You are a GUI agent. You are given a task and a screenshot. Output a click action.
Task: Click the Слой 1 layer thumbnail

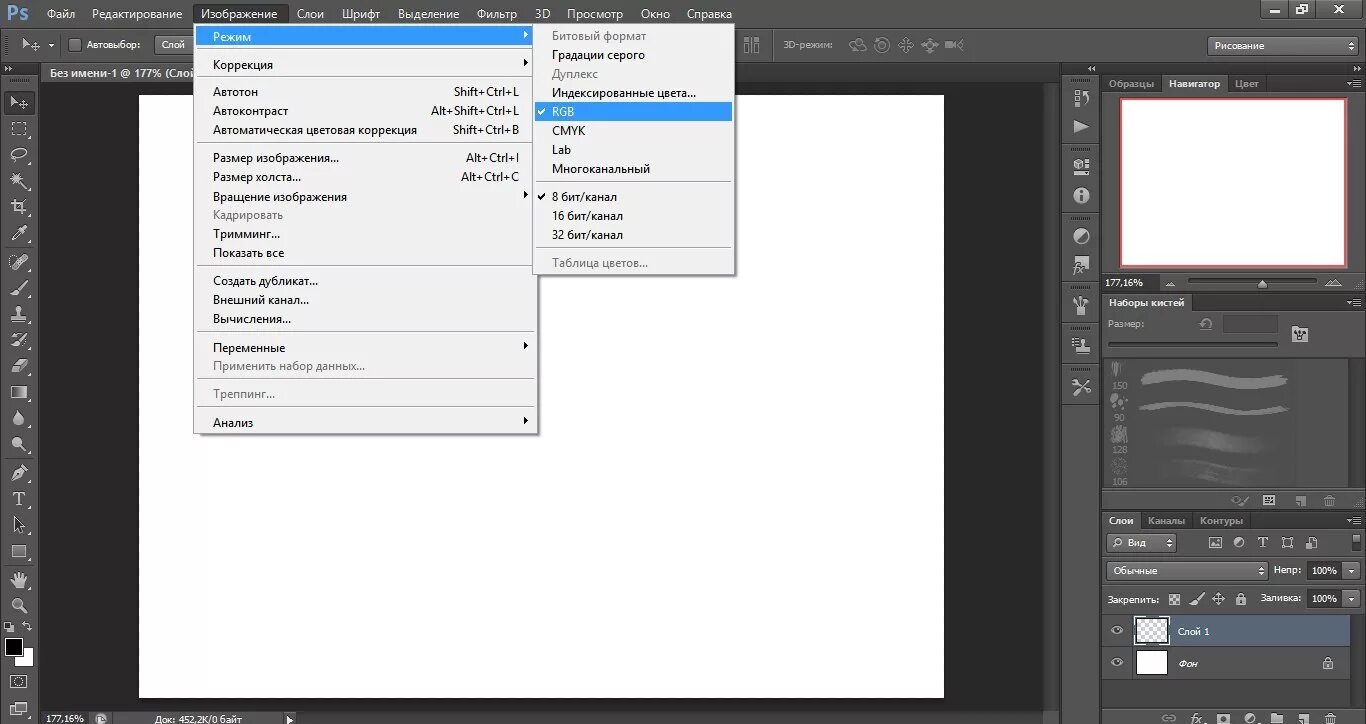(1152, 630)
